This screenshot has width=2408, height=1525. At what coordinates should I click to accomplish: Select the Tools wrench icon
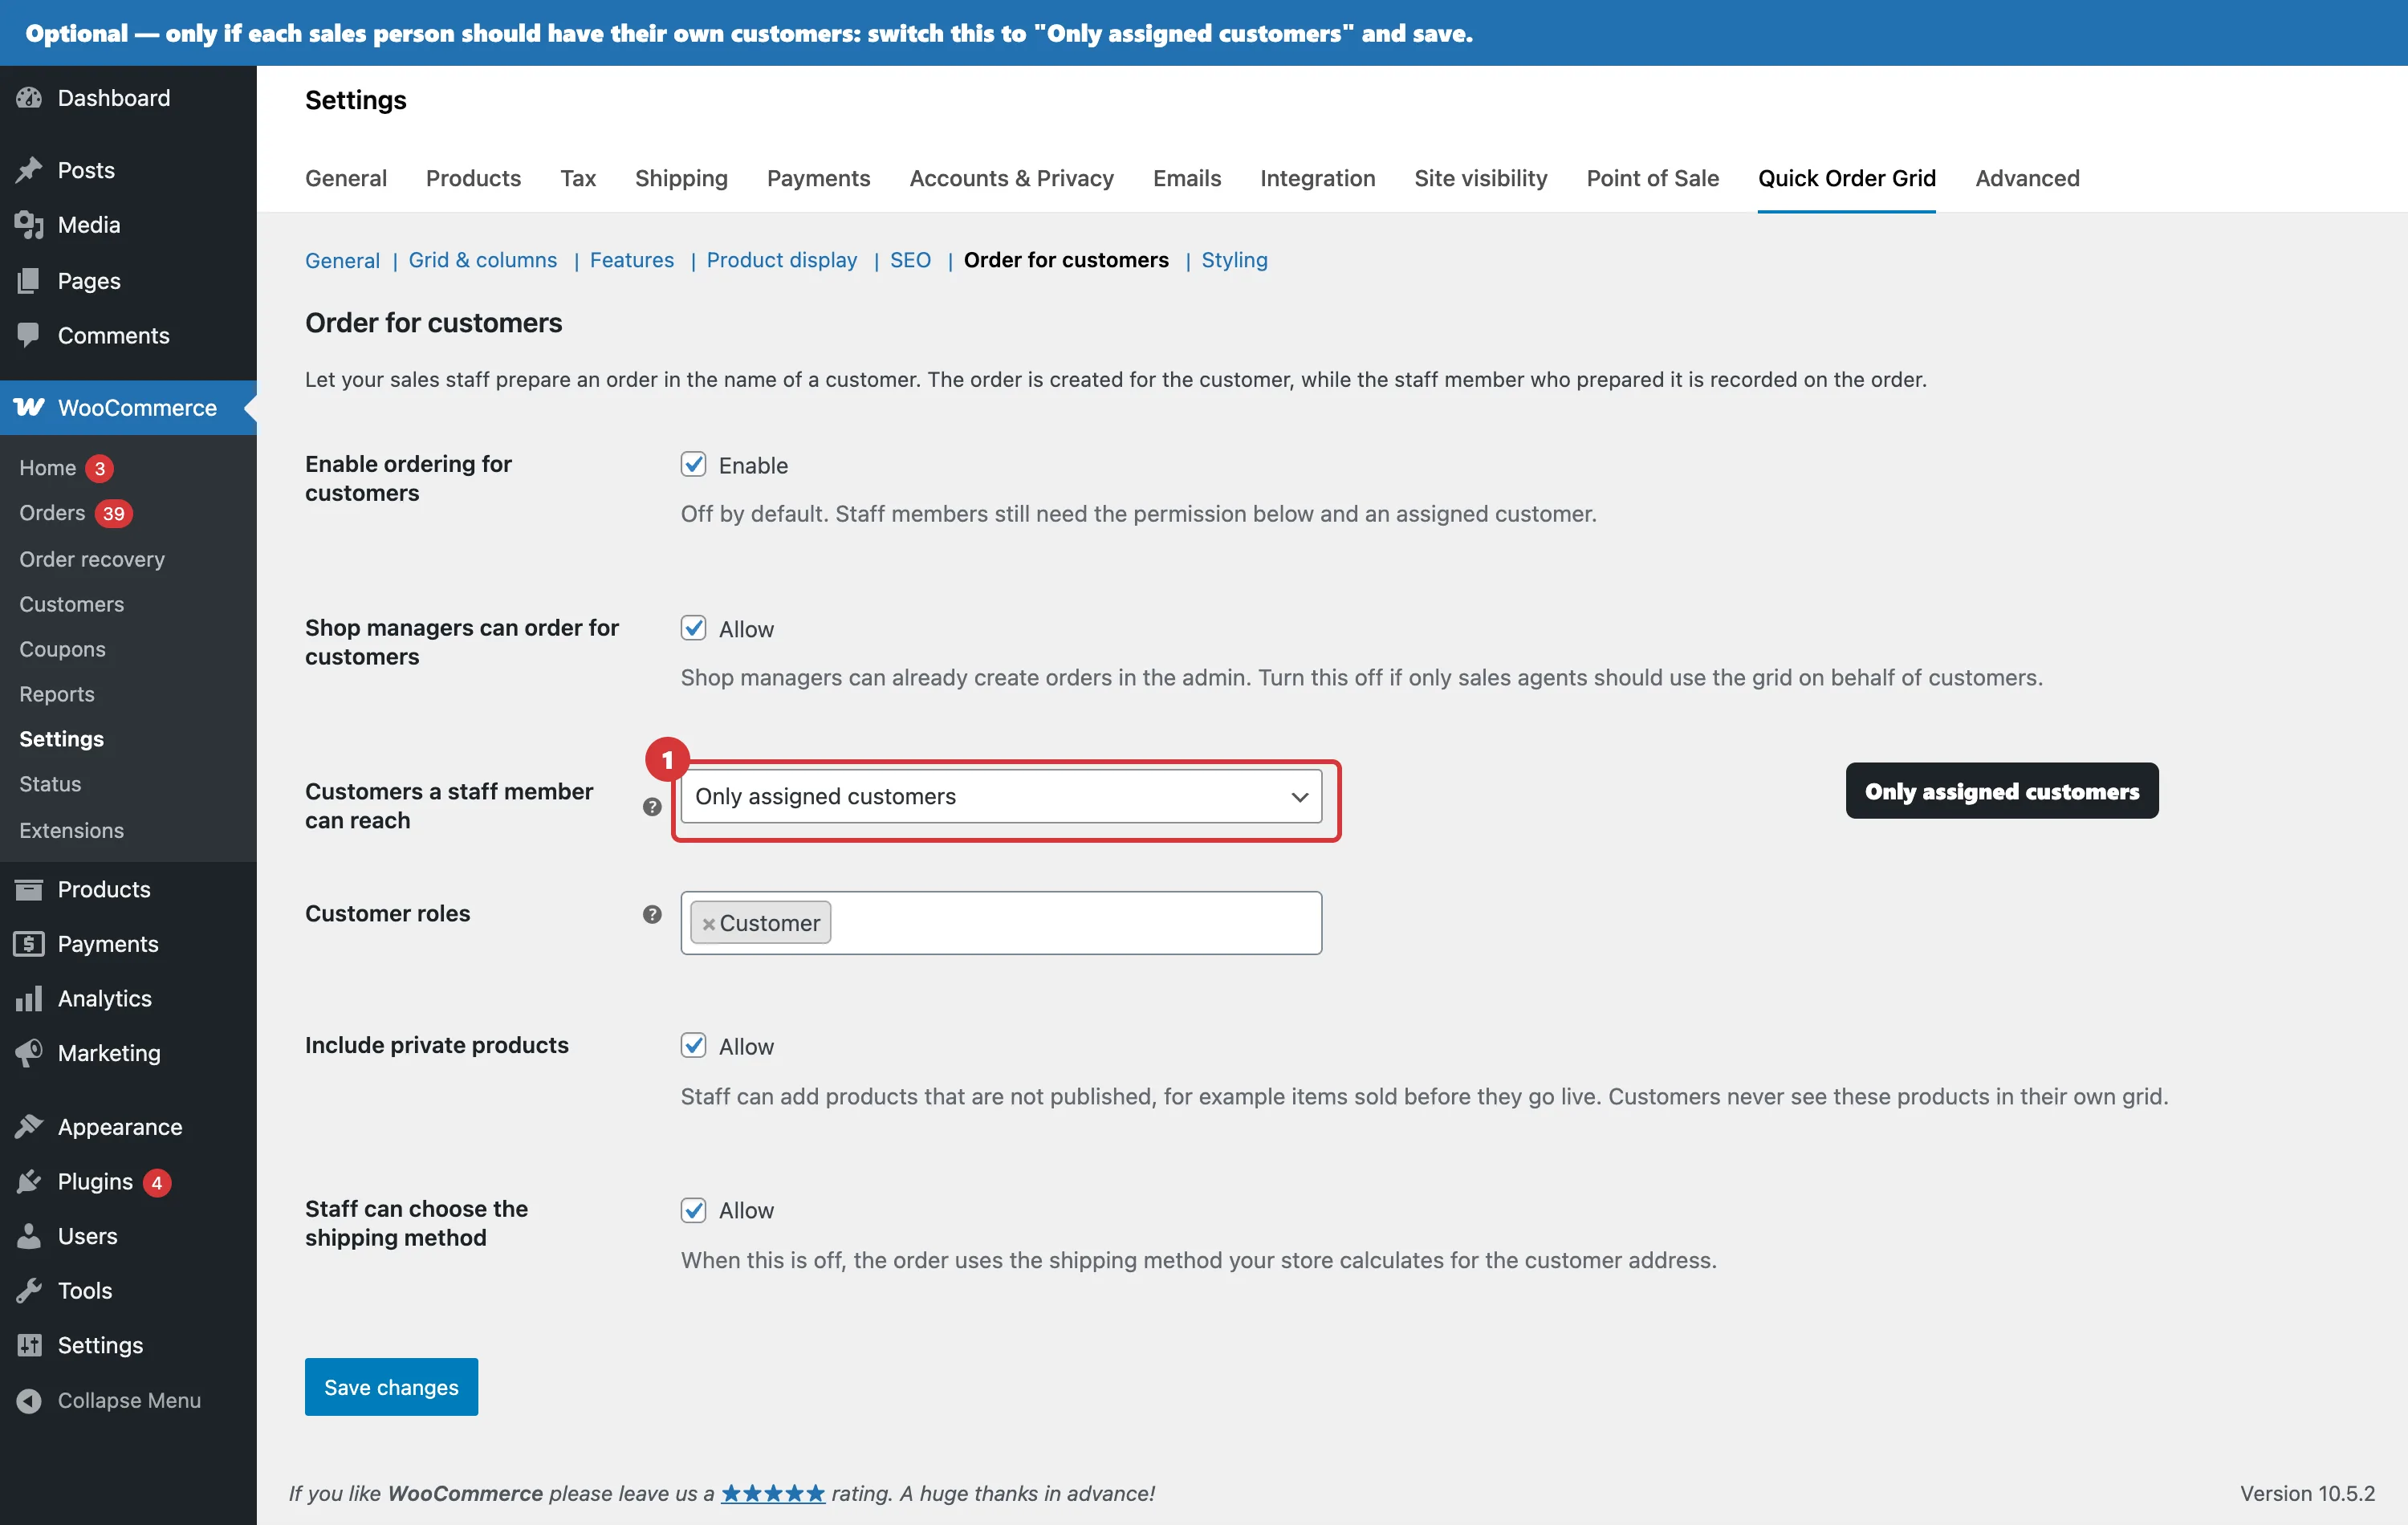pyautogui.click(x=29, y=1290)
